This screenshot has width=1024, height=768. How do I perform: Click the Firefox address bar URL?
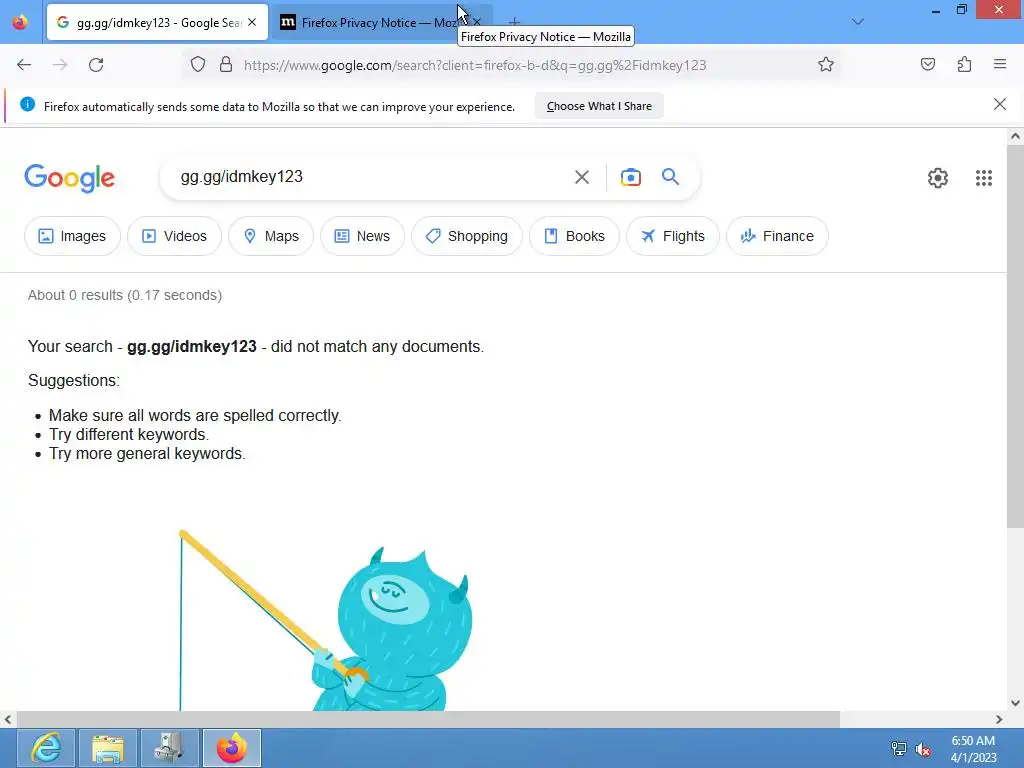(x=475, y=65)
